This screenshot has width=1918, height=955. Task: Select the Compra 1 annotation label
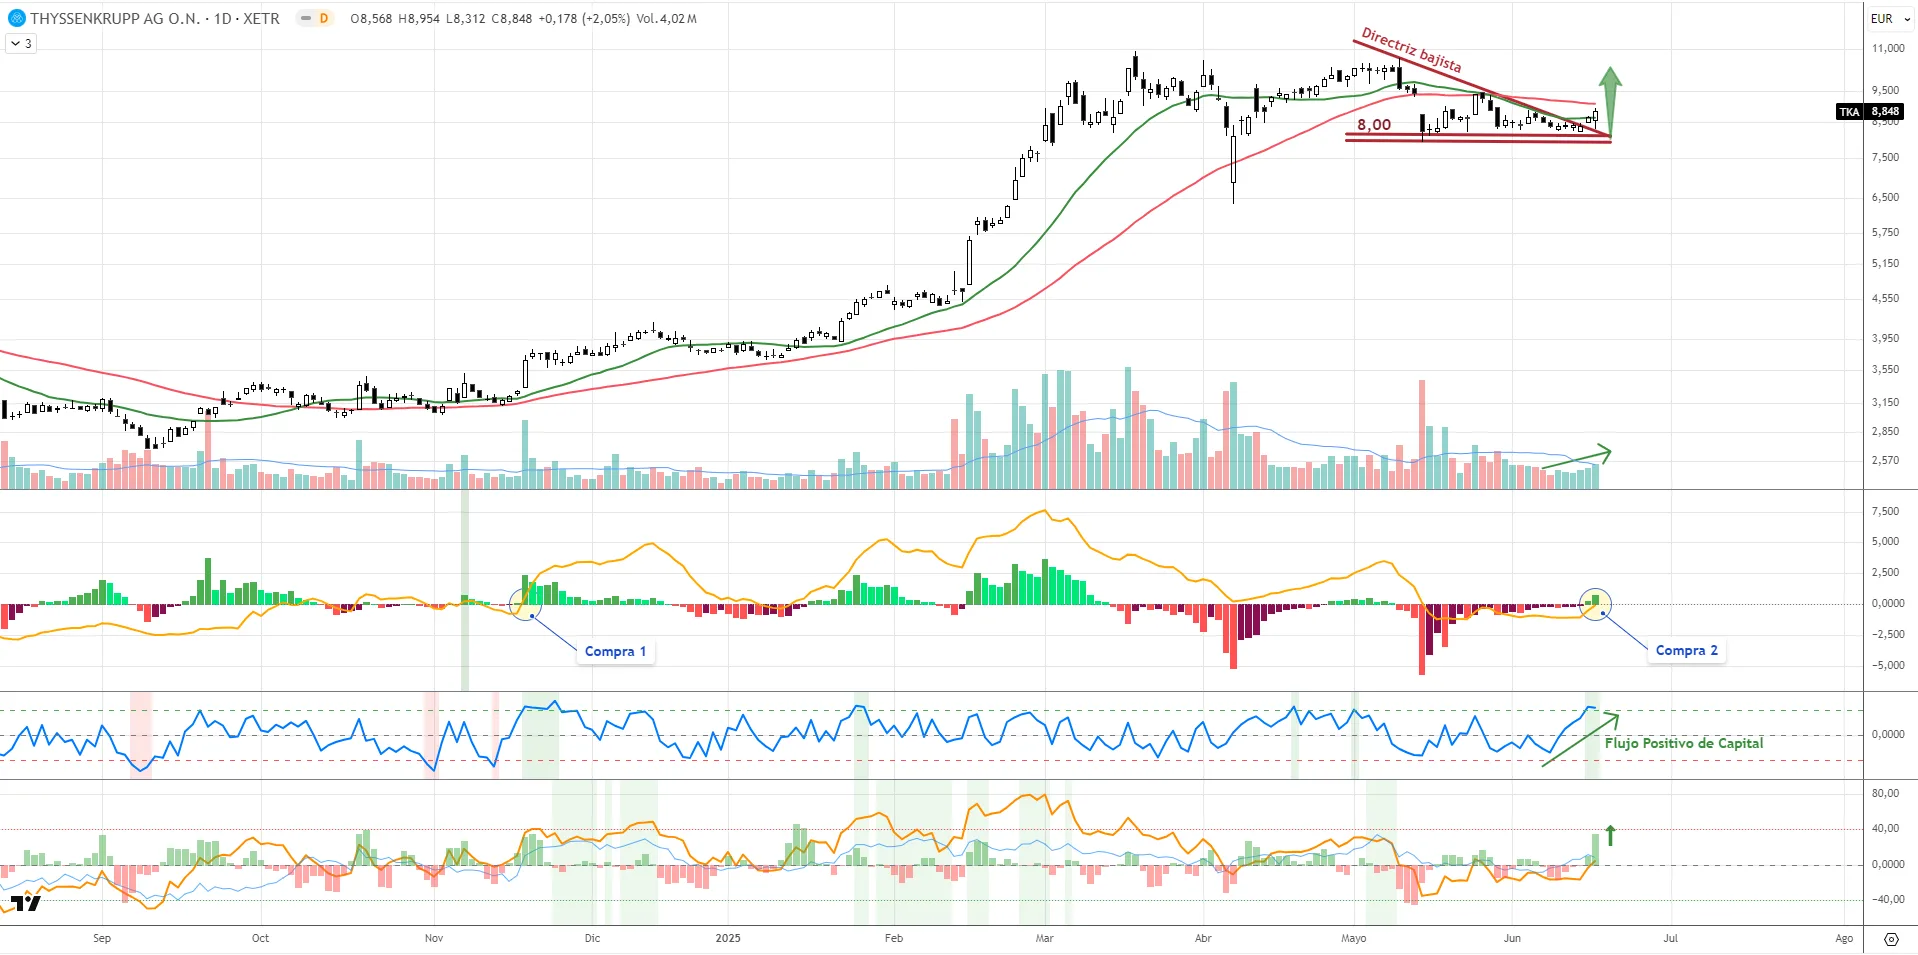click(615, 651)
